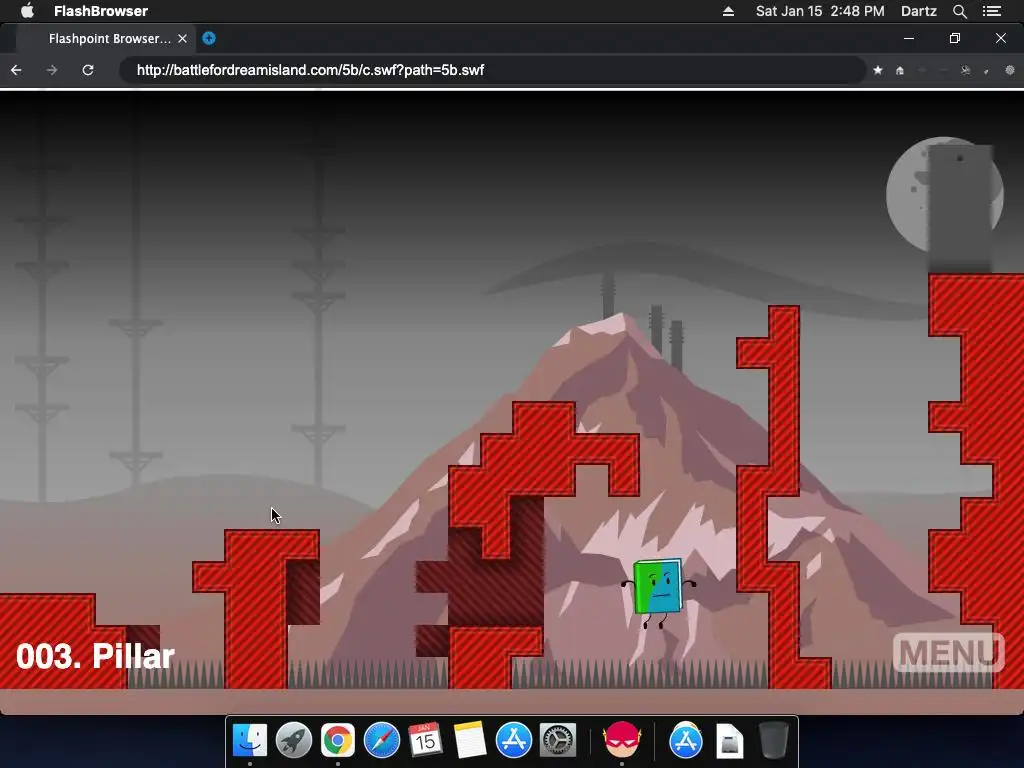Open the disk image file in dock
This screenshot has height=768, width=1024.
[729, 741]
